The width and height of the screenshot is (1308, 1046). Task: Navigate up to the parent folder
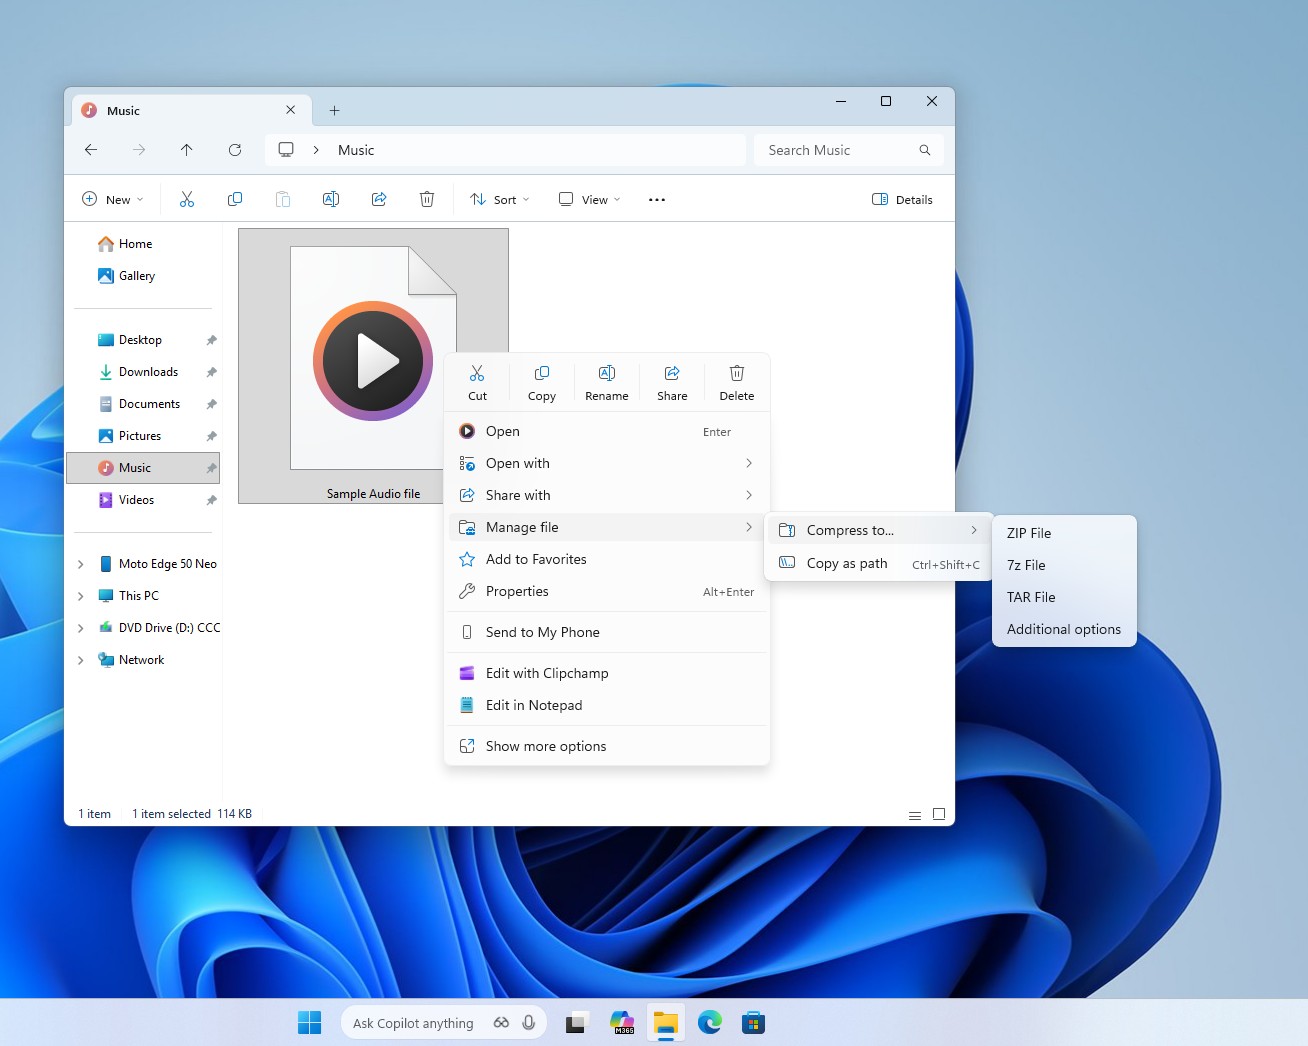pyautogui.click(x=187, y=150)
